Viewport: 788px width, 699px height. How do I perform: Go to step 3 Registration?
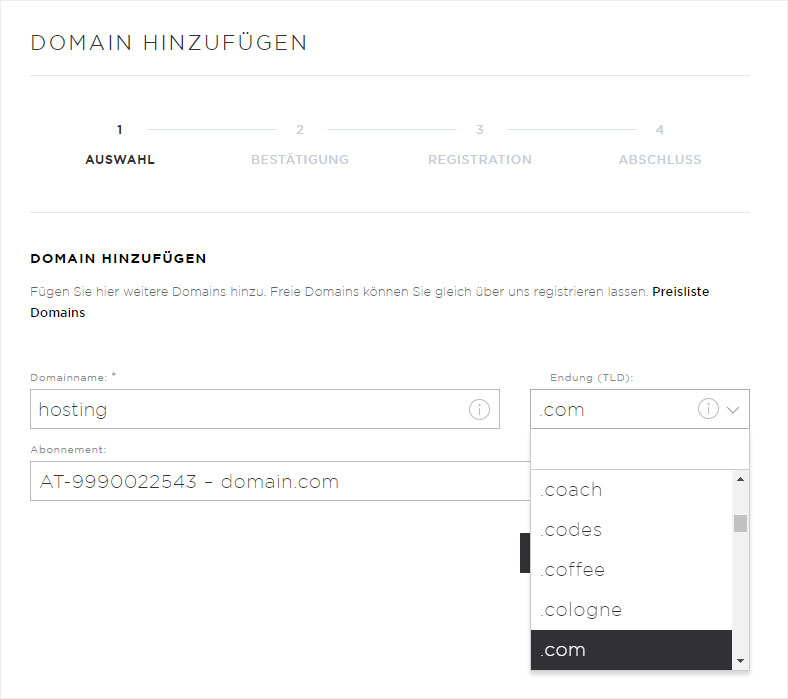[x=479, y=145]
